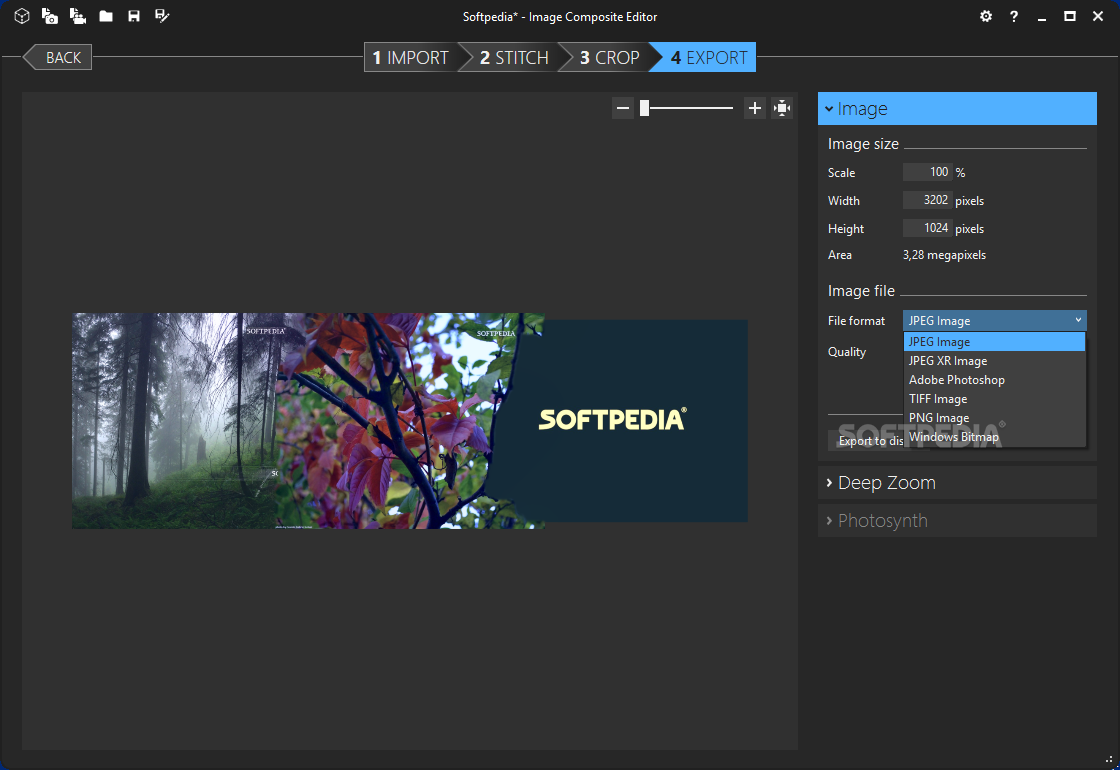Click the new panorama cube icon
The height and width of the screenshot is (770, 1120).
coord(21,16)
